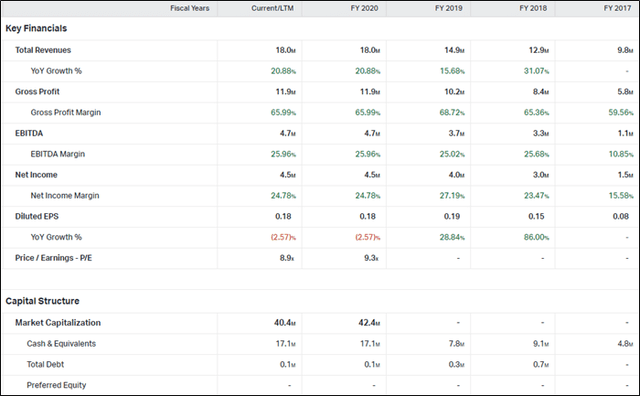
Task: Click the FY 2019 column header
Action: point(449,8)
